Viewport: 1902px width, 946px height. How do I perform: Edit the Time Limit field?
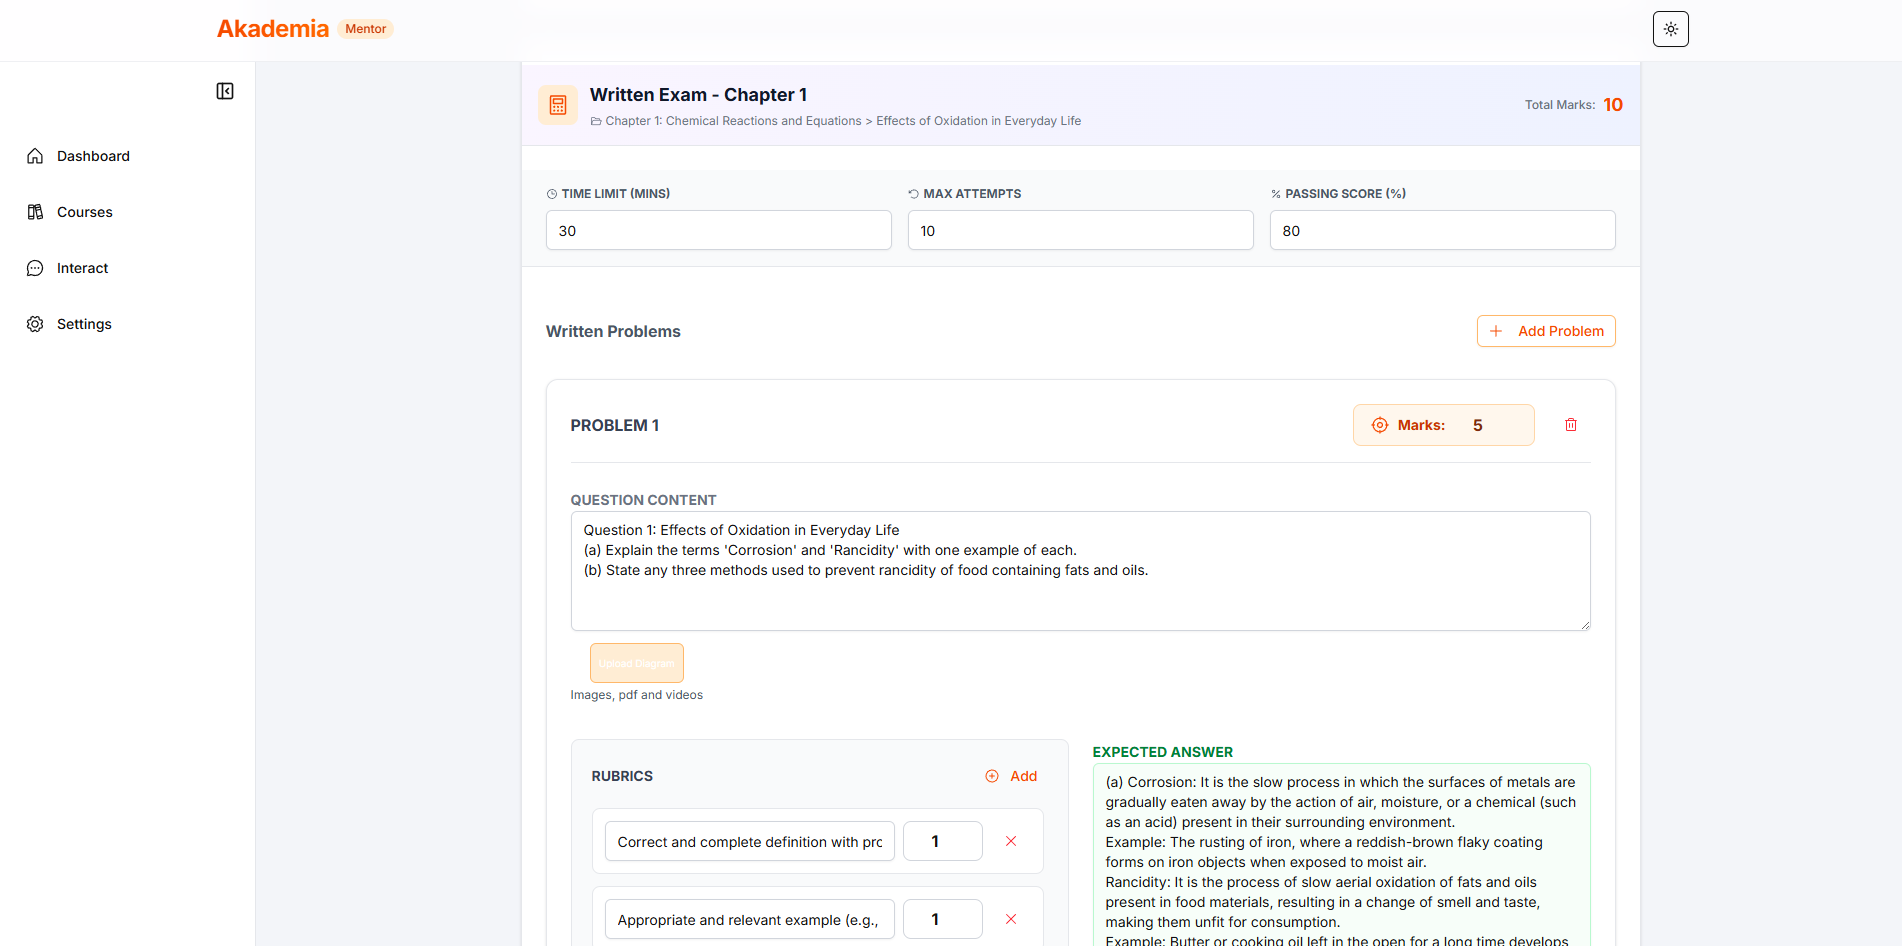(x=718, y=231)
